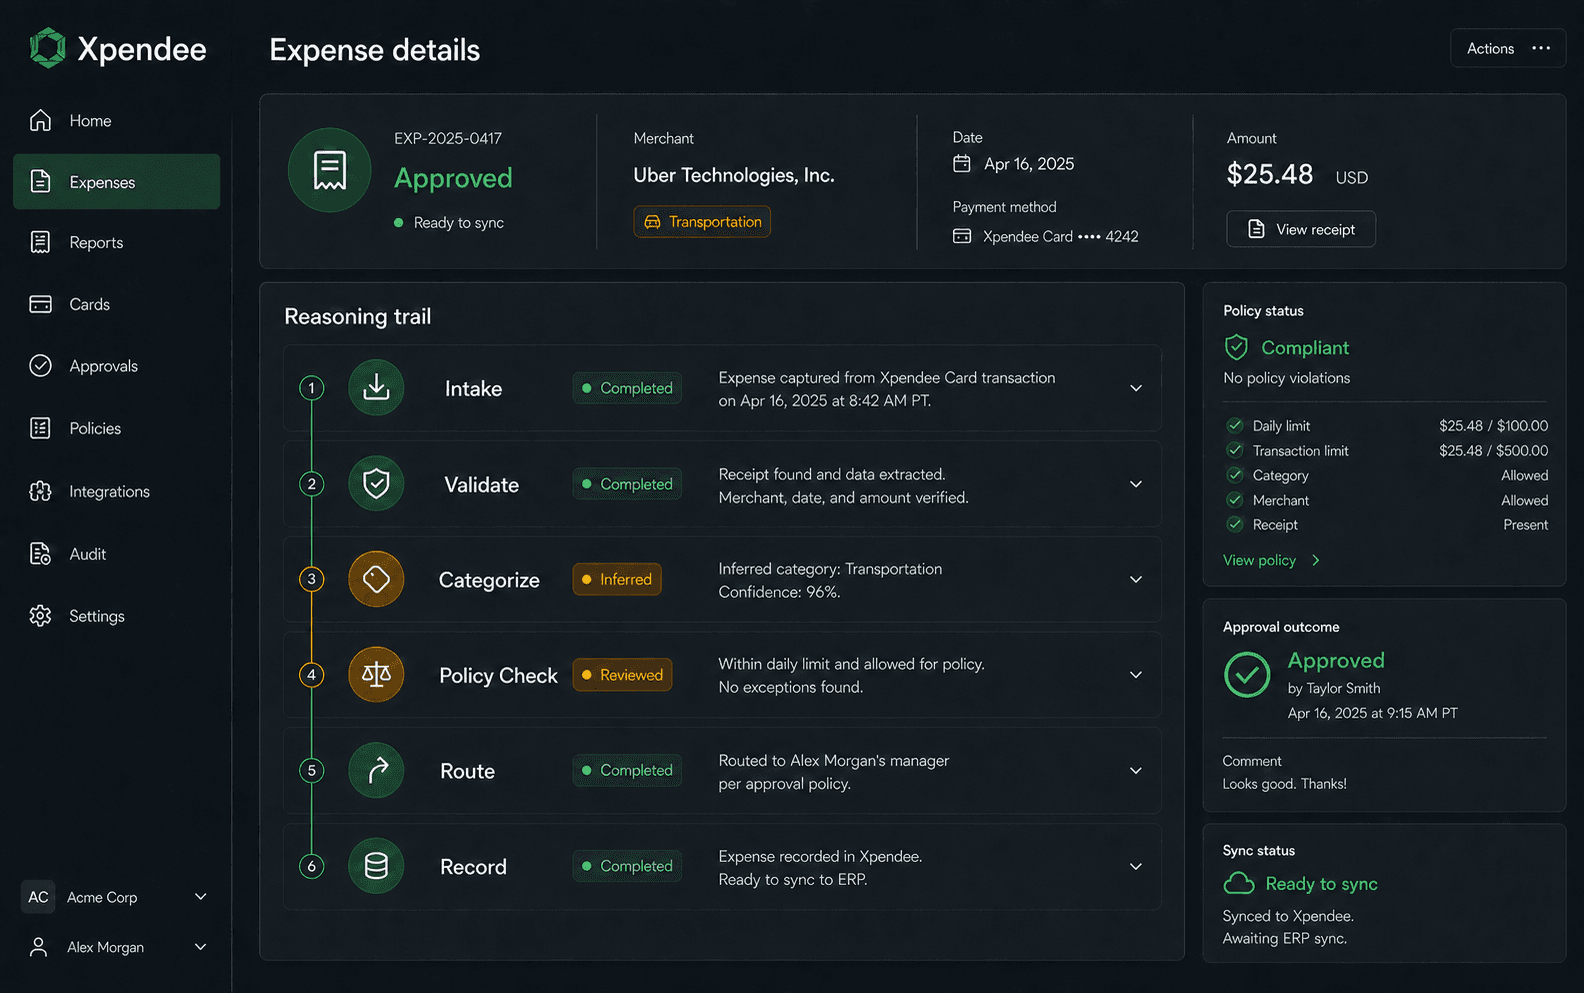This screenshot has height=993, width=1584.
Task: Click the Validate shield check icon
Action: [376, 483]
